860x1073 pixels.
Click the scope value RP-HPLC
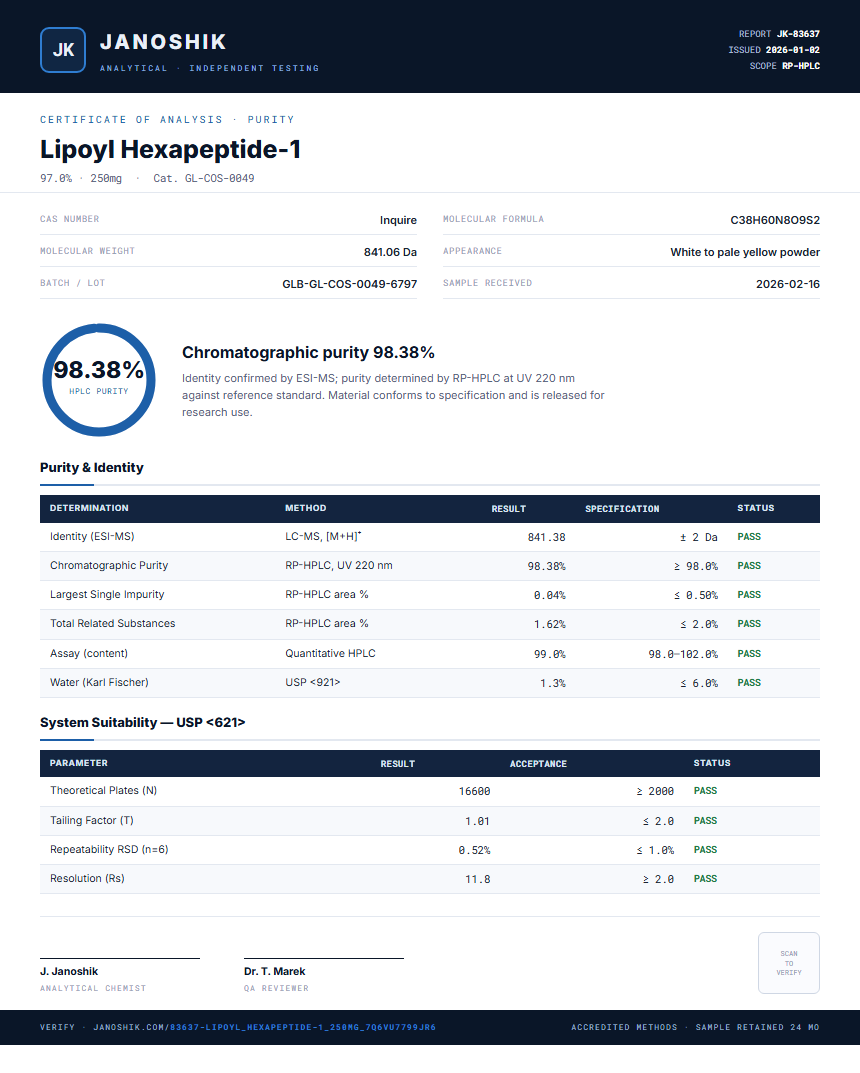click(x=800, y=66)
